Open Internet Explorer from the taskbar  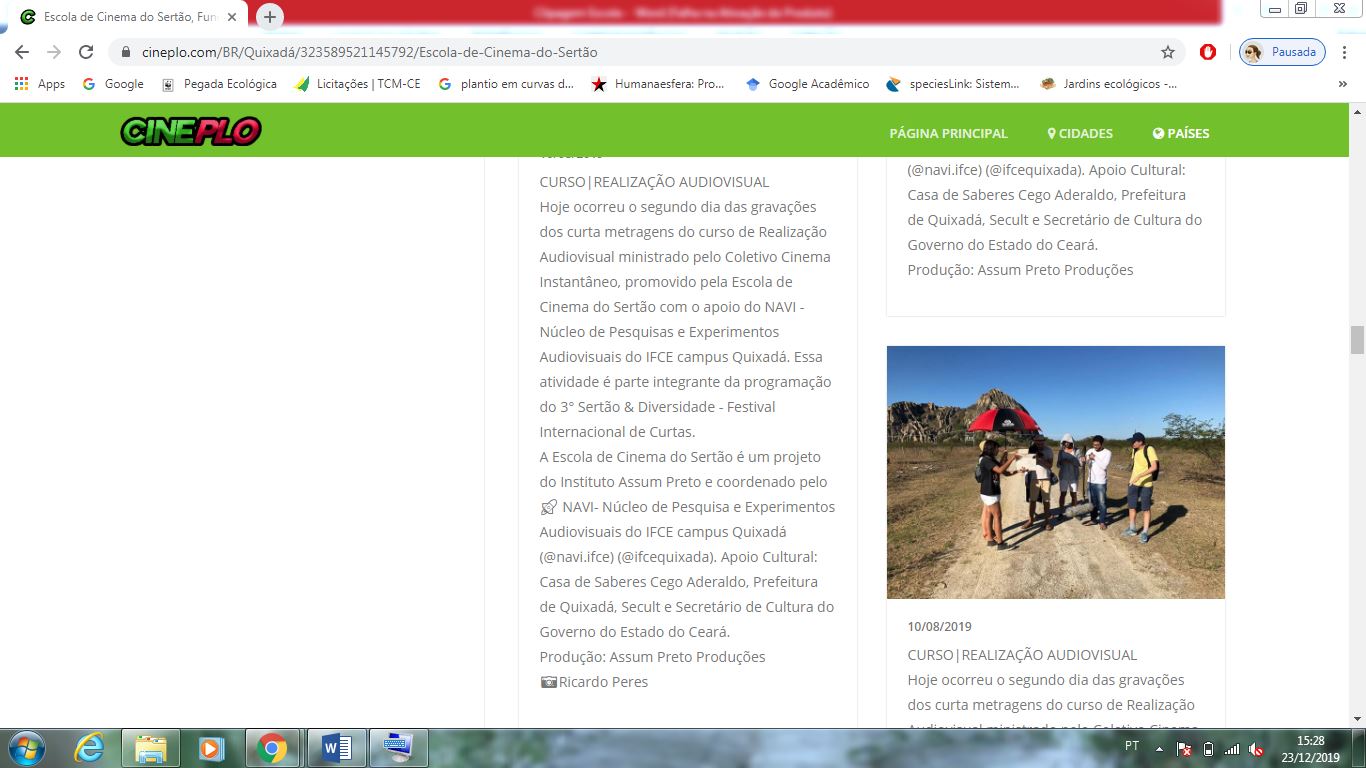point(90,748)
